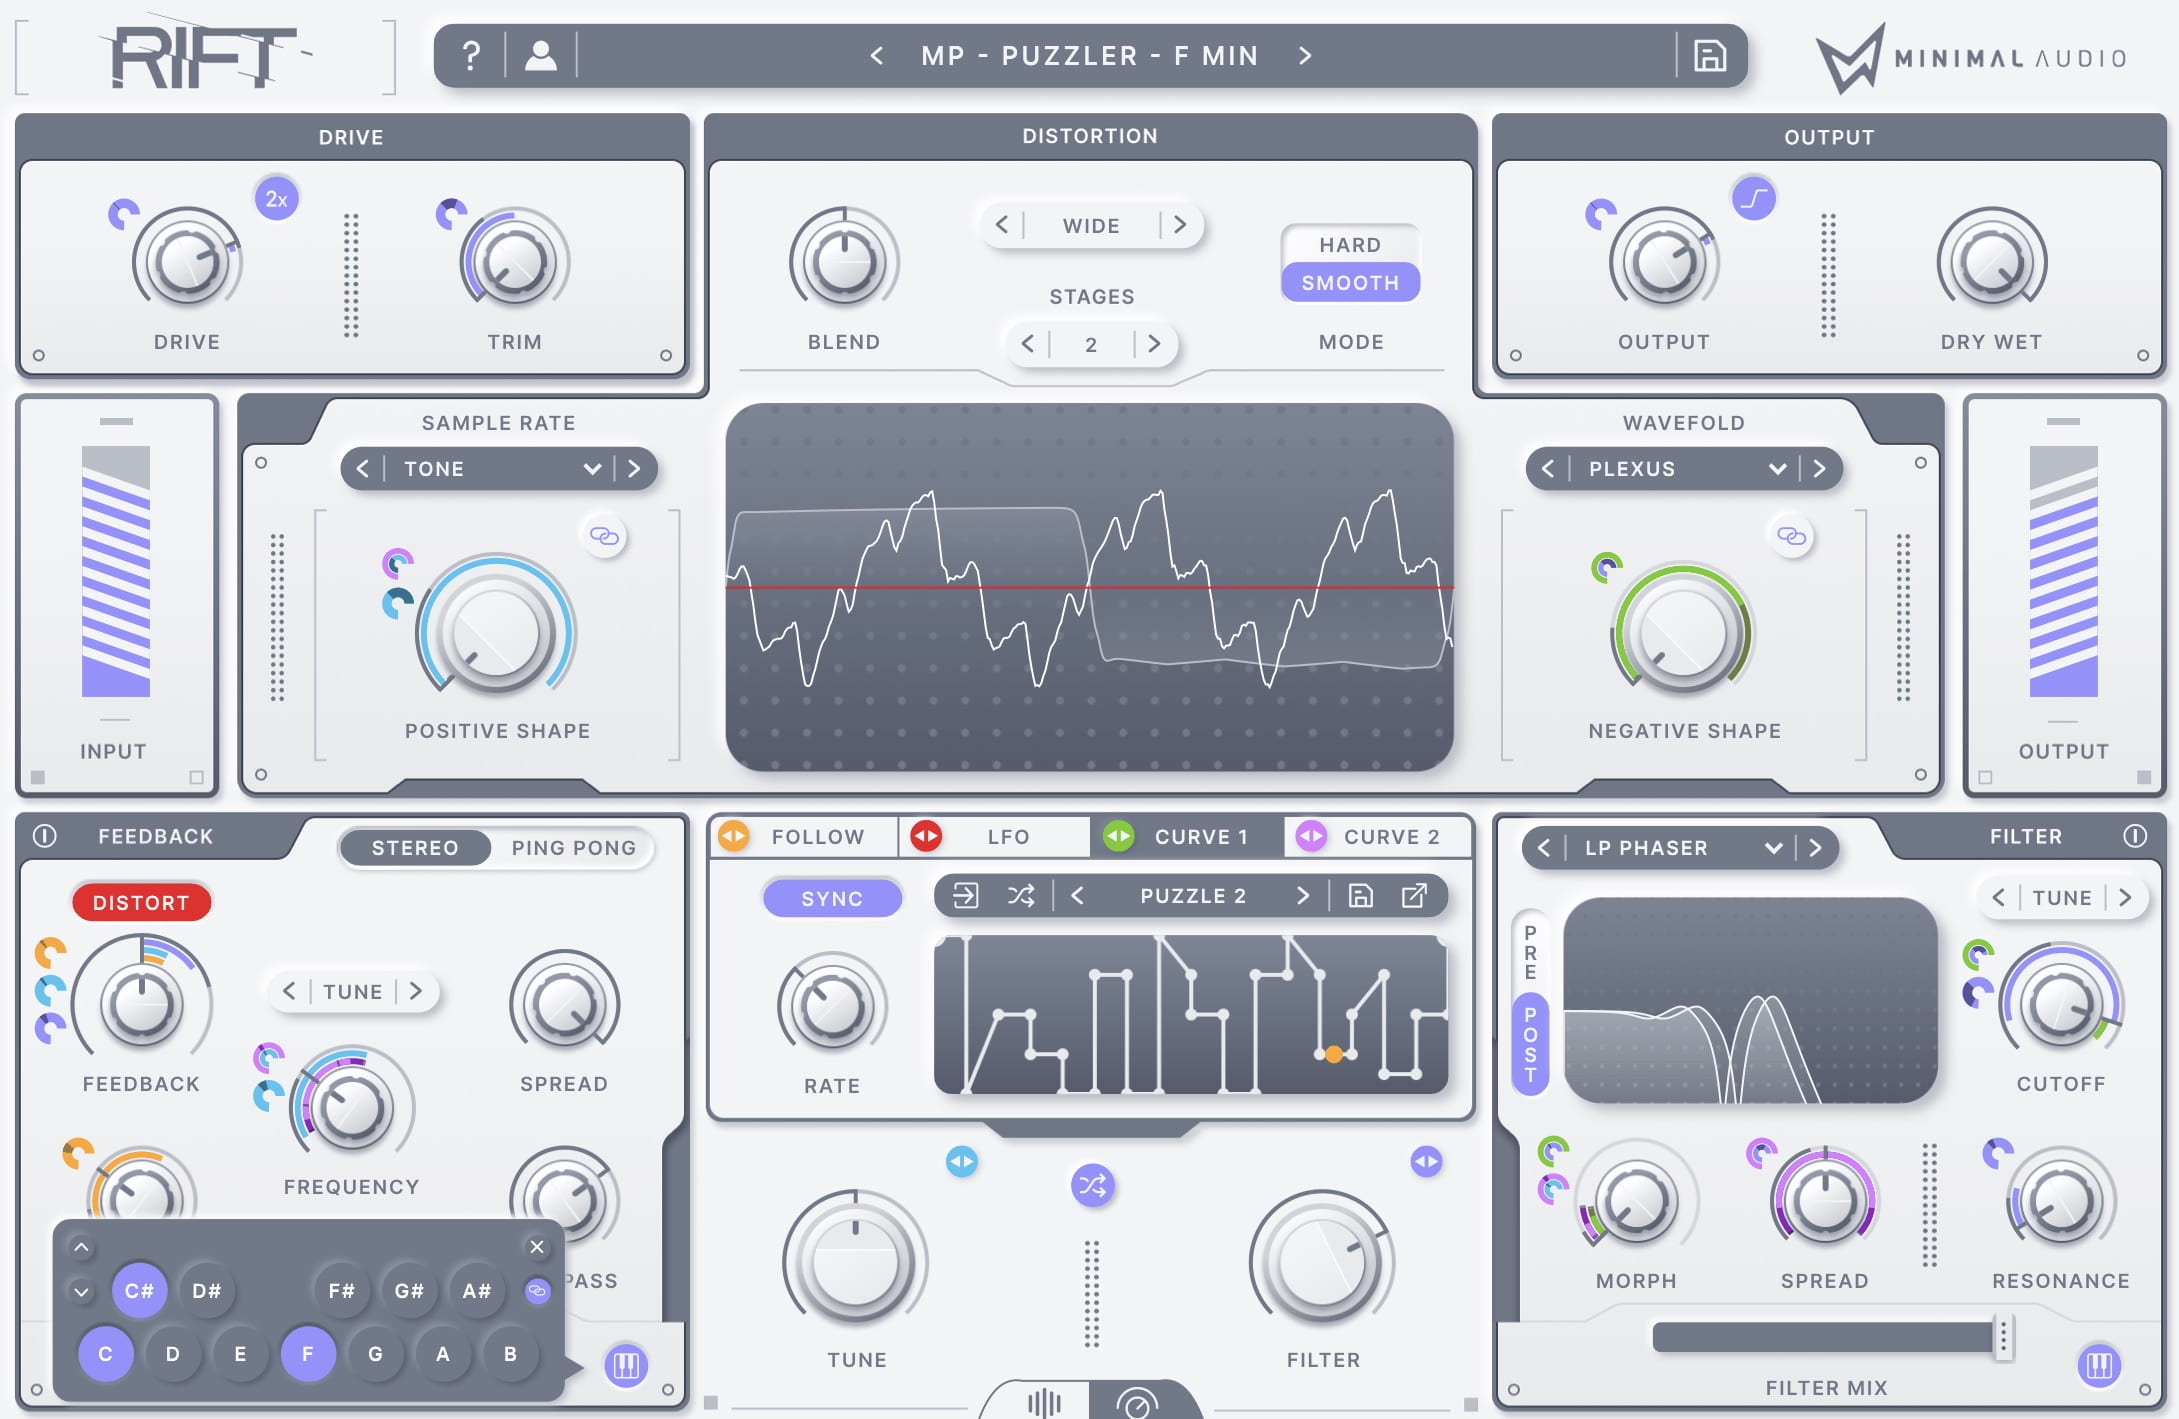Image resolution: width=2179 pixels, height=1419 pixels.
Task: Toggle the Feedback section power button
Action: point(44,836)
